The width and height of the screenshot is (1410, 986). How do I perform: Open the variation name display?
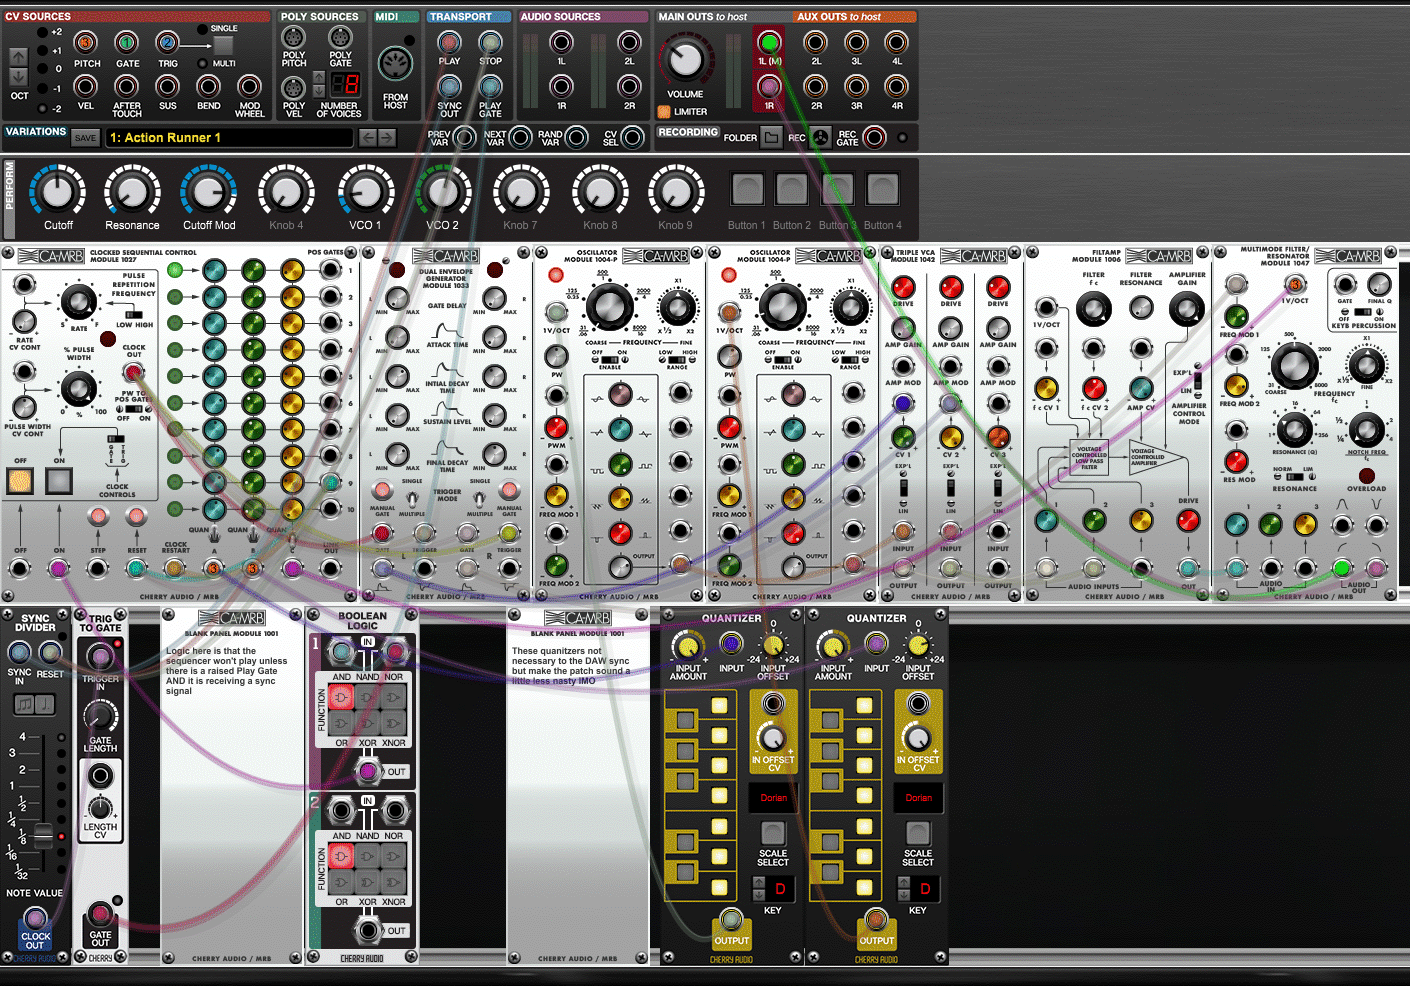tap(229, 137)
